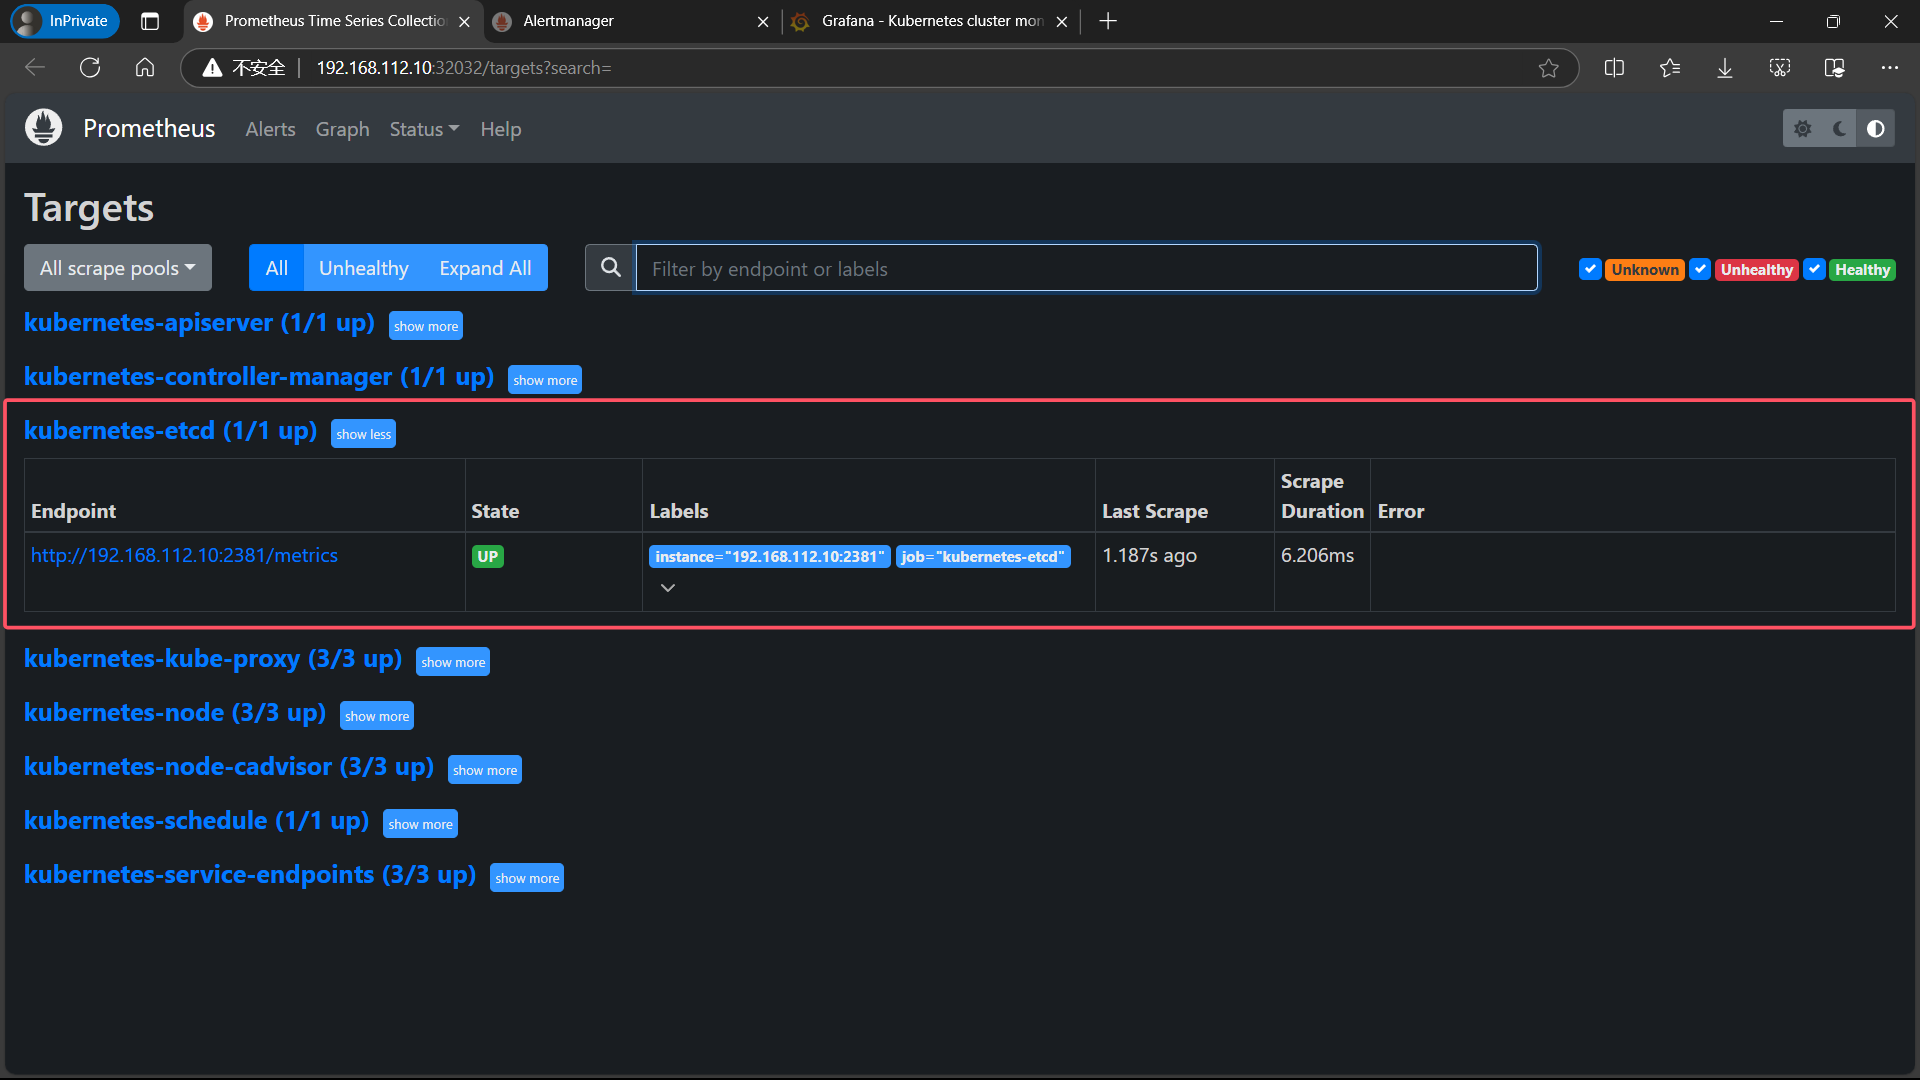The width and height of the screenshot is (1920, 1080).
Task: Collapse kubernetes-etcd with show less
Action: (x=363, y=434)
